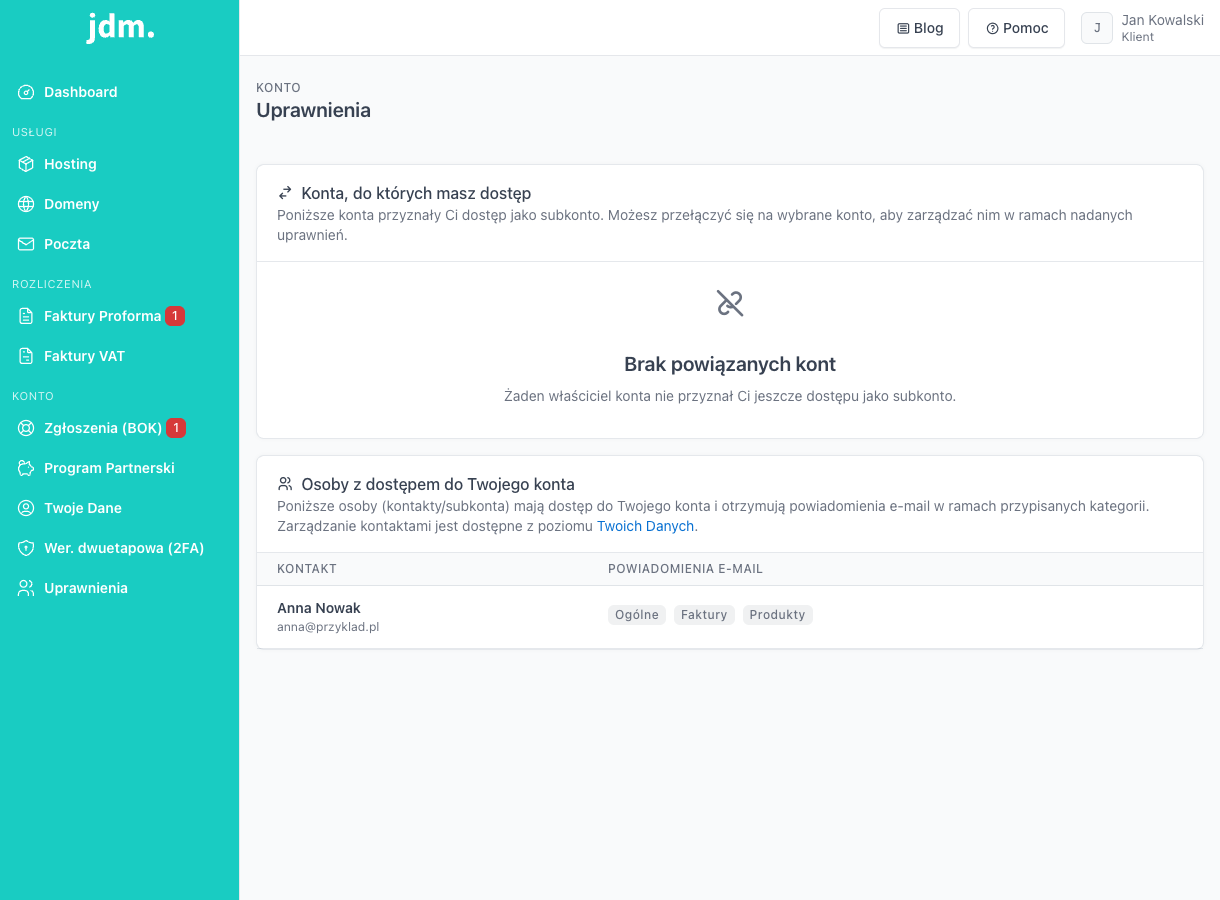Viewport: 1220px width, 900px height.
Task: Click the Hosting cube icon
Action: pyautogui.click(x=26, y=164)
